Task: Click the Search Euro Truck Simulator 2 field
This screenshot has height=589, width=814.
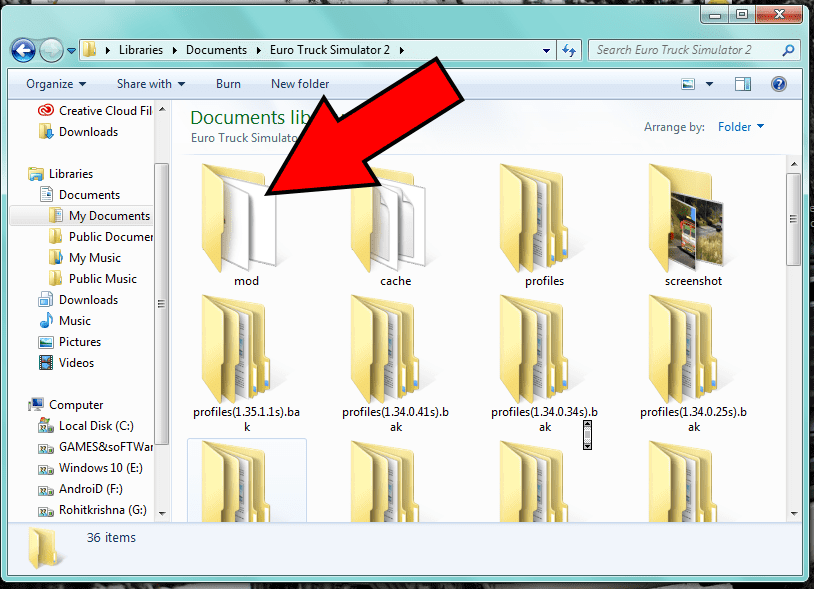Action: [x=694, y=50]
